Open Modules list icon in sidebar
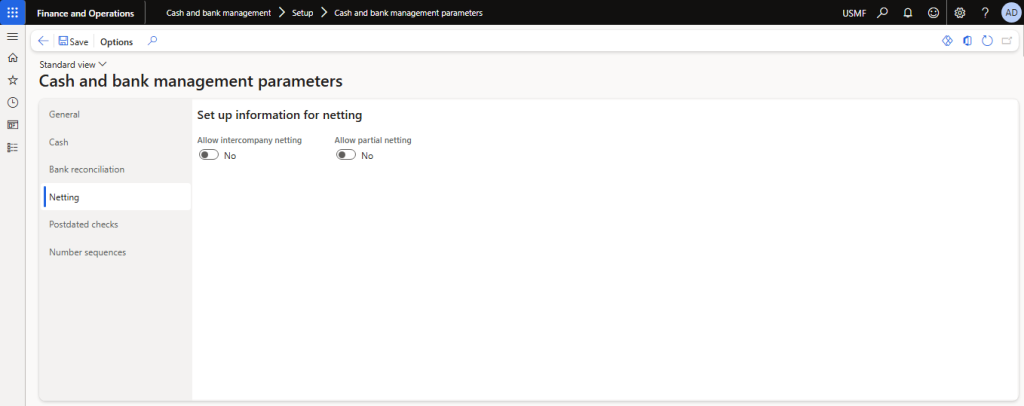 [x=12, y=147]
